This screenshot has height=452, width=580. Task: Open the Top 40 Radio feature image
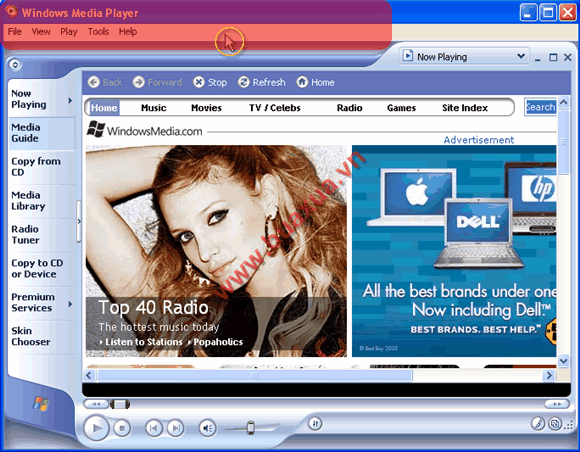click(216, 251)
